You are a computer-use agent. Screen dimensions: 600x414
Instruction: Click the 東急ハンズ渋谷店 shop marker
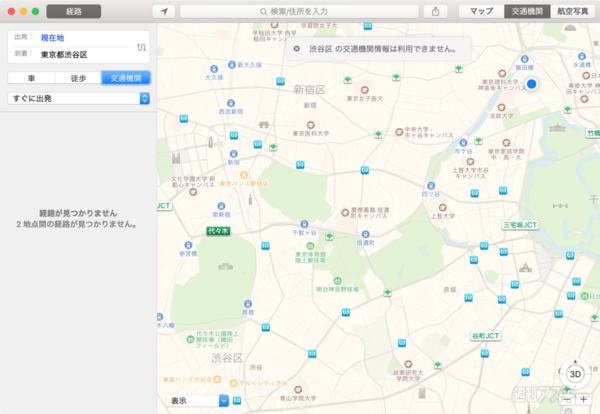click(217, 379)
